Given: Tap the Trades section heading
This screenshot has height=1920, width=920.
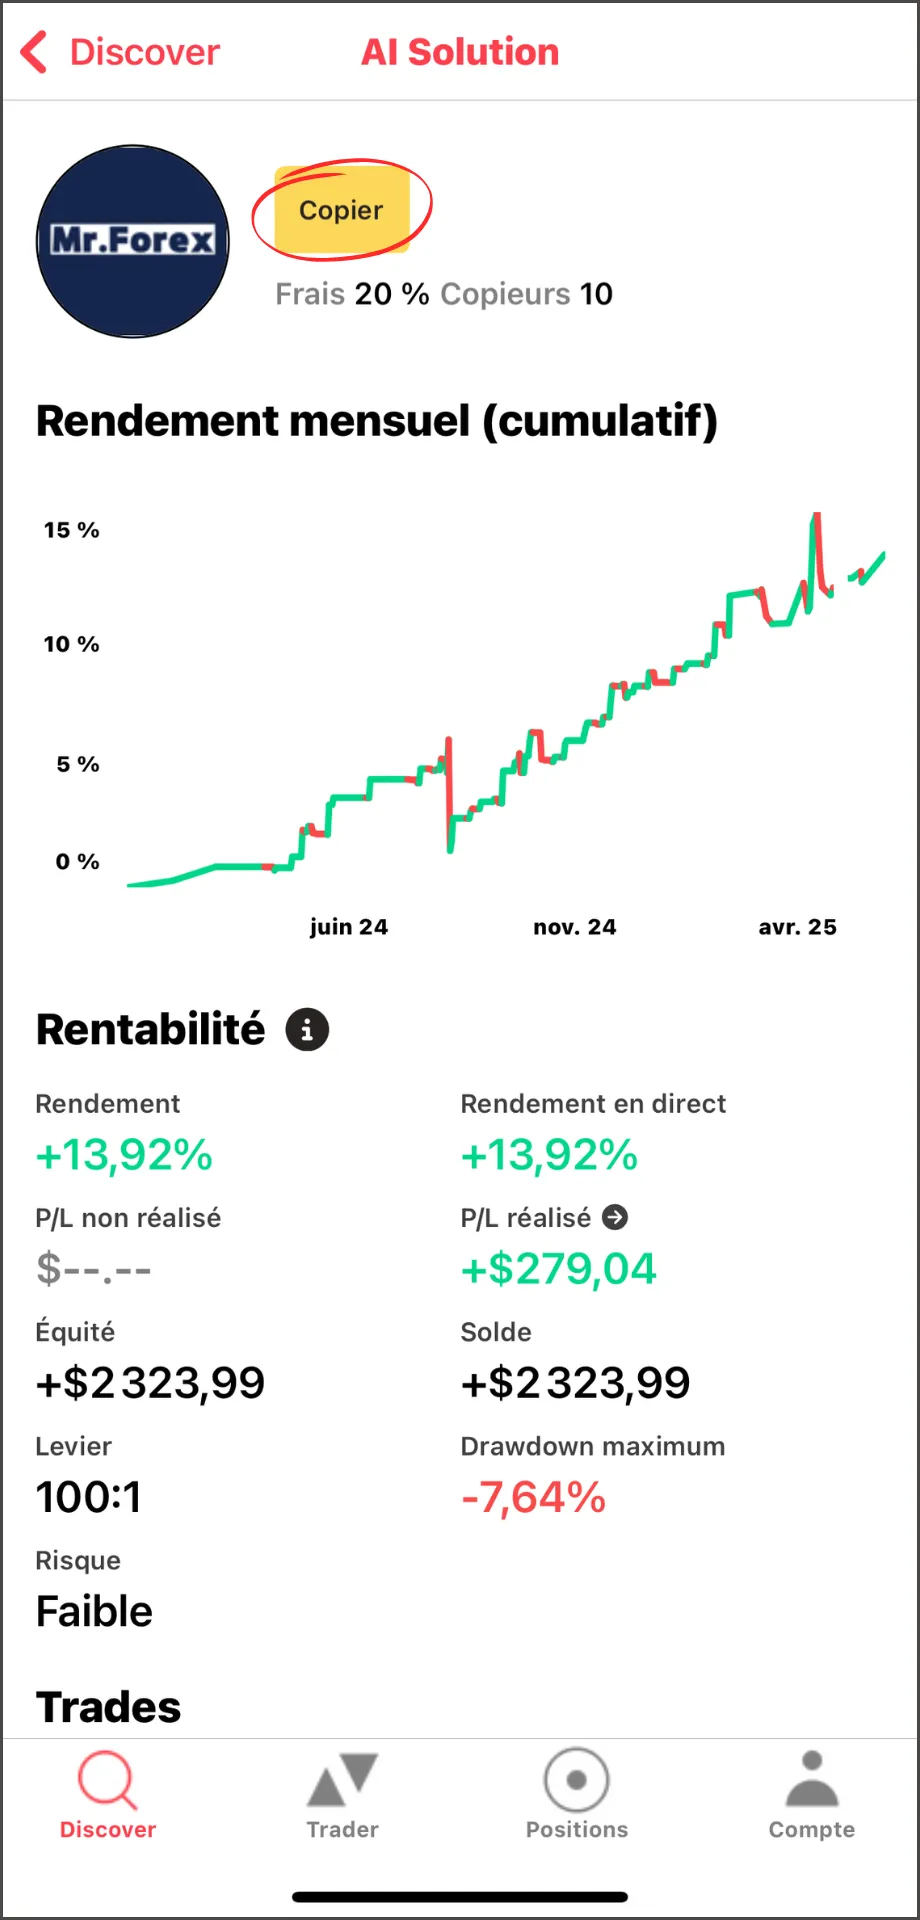Looking at the screenshot, I should click(x=109, y=1707).
